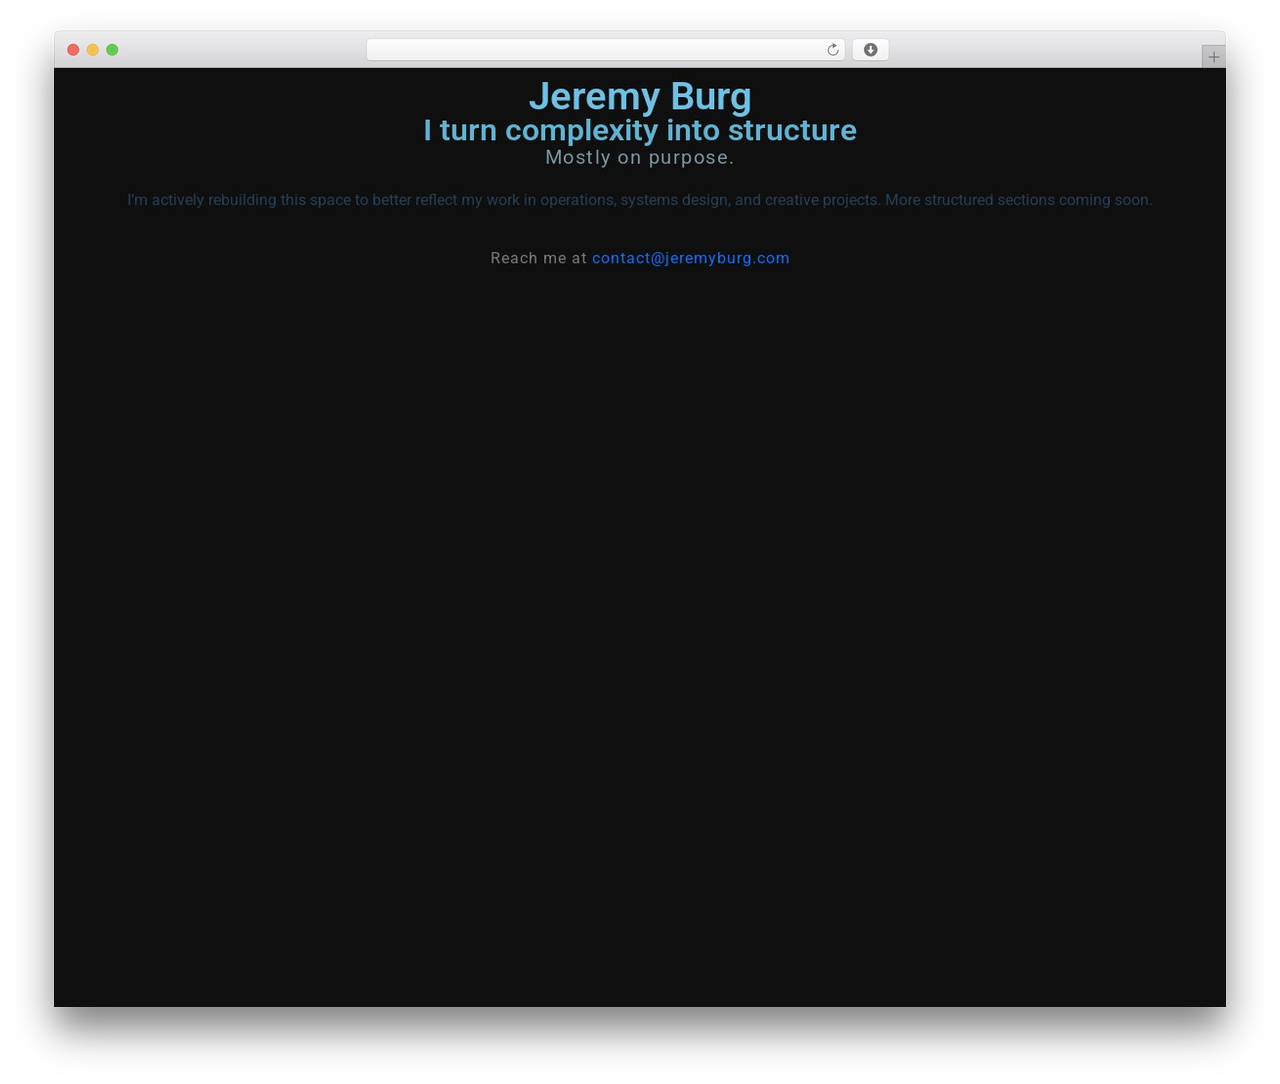1280x1084 pixels.
Task: Select the "Mostly on purpose." tagline
Action: [640, 157]
